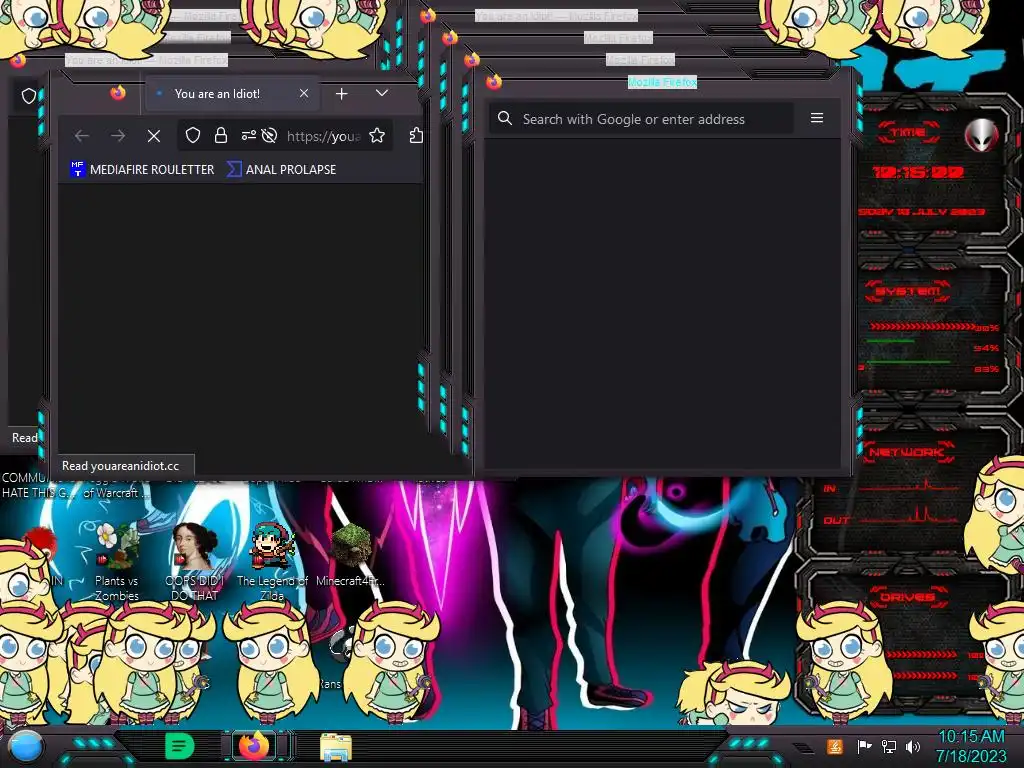Go forward with the forward arrow
1024x768 pixels.
tap(118, 136)
